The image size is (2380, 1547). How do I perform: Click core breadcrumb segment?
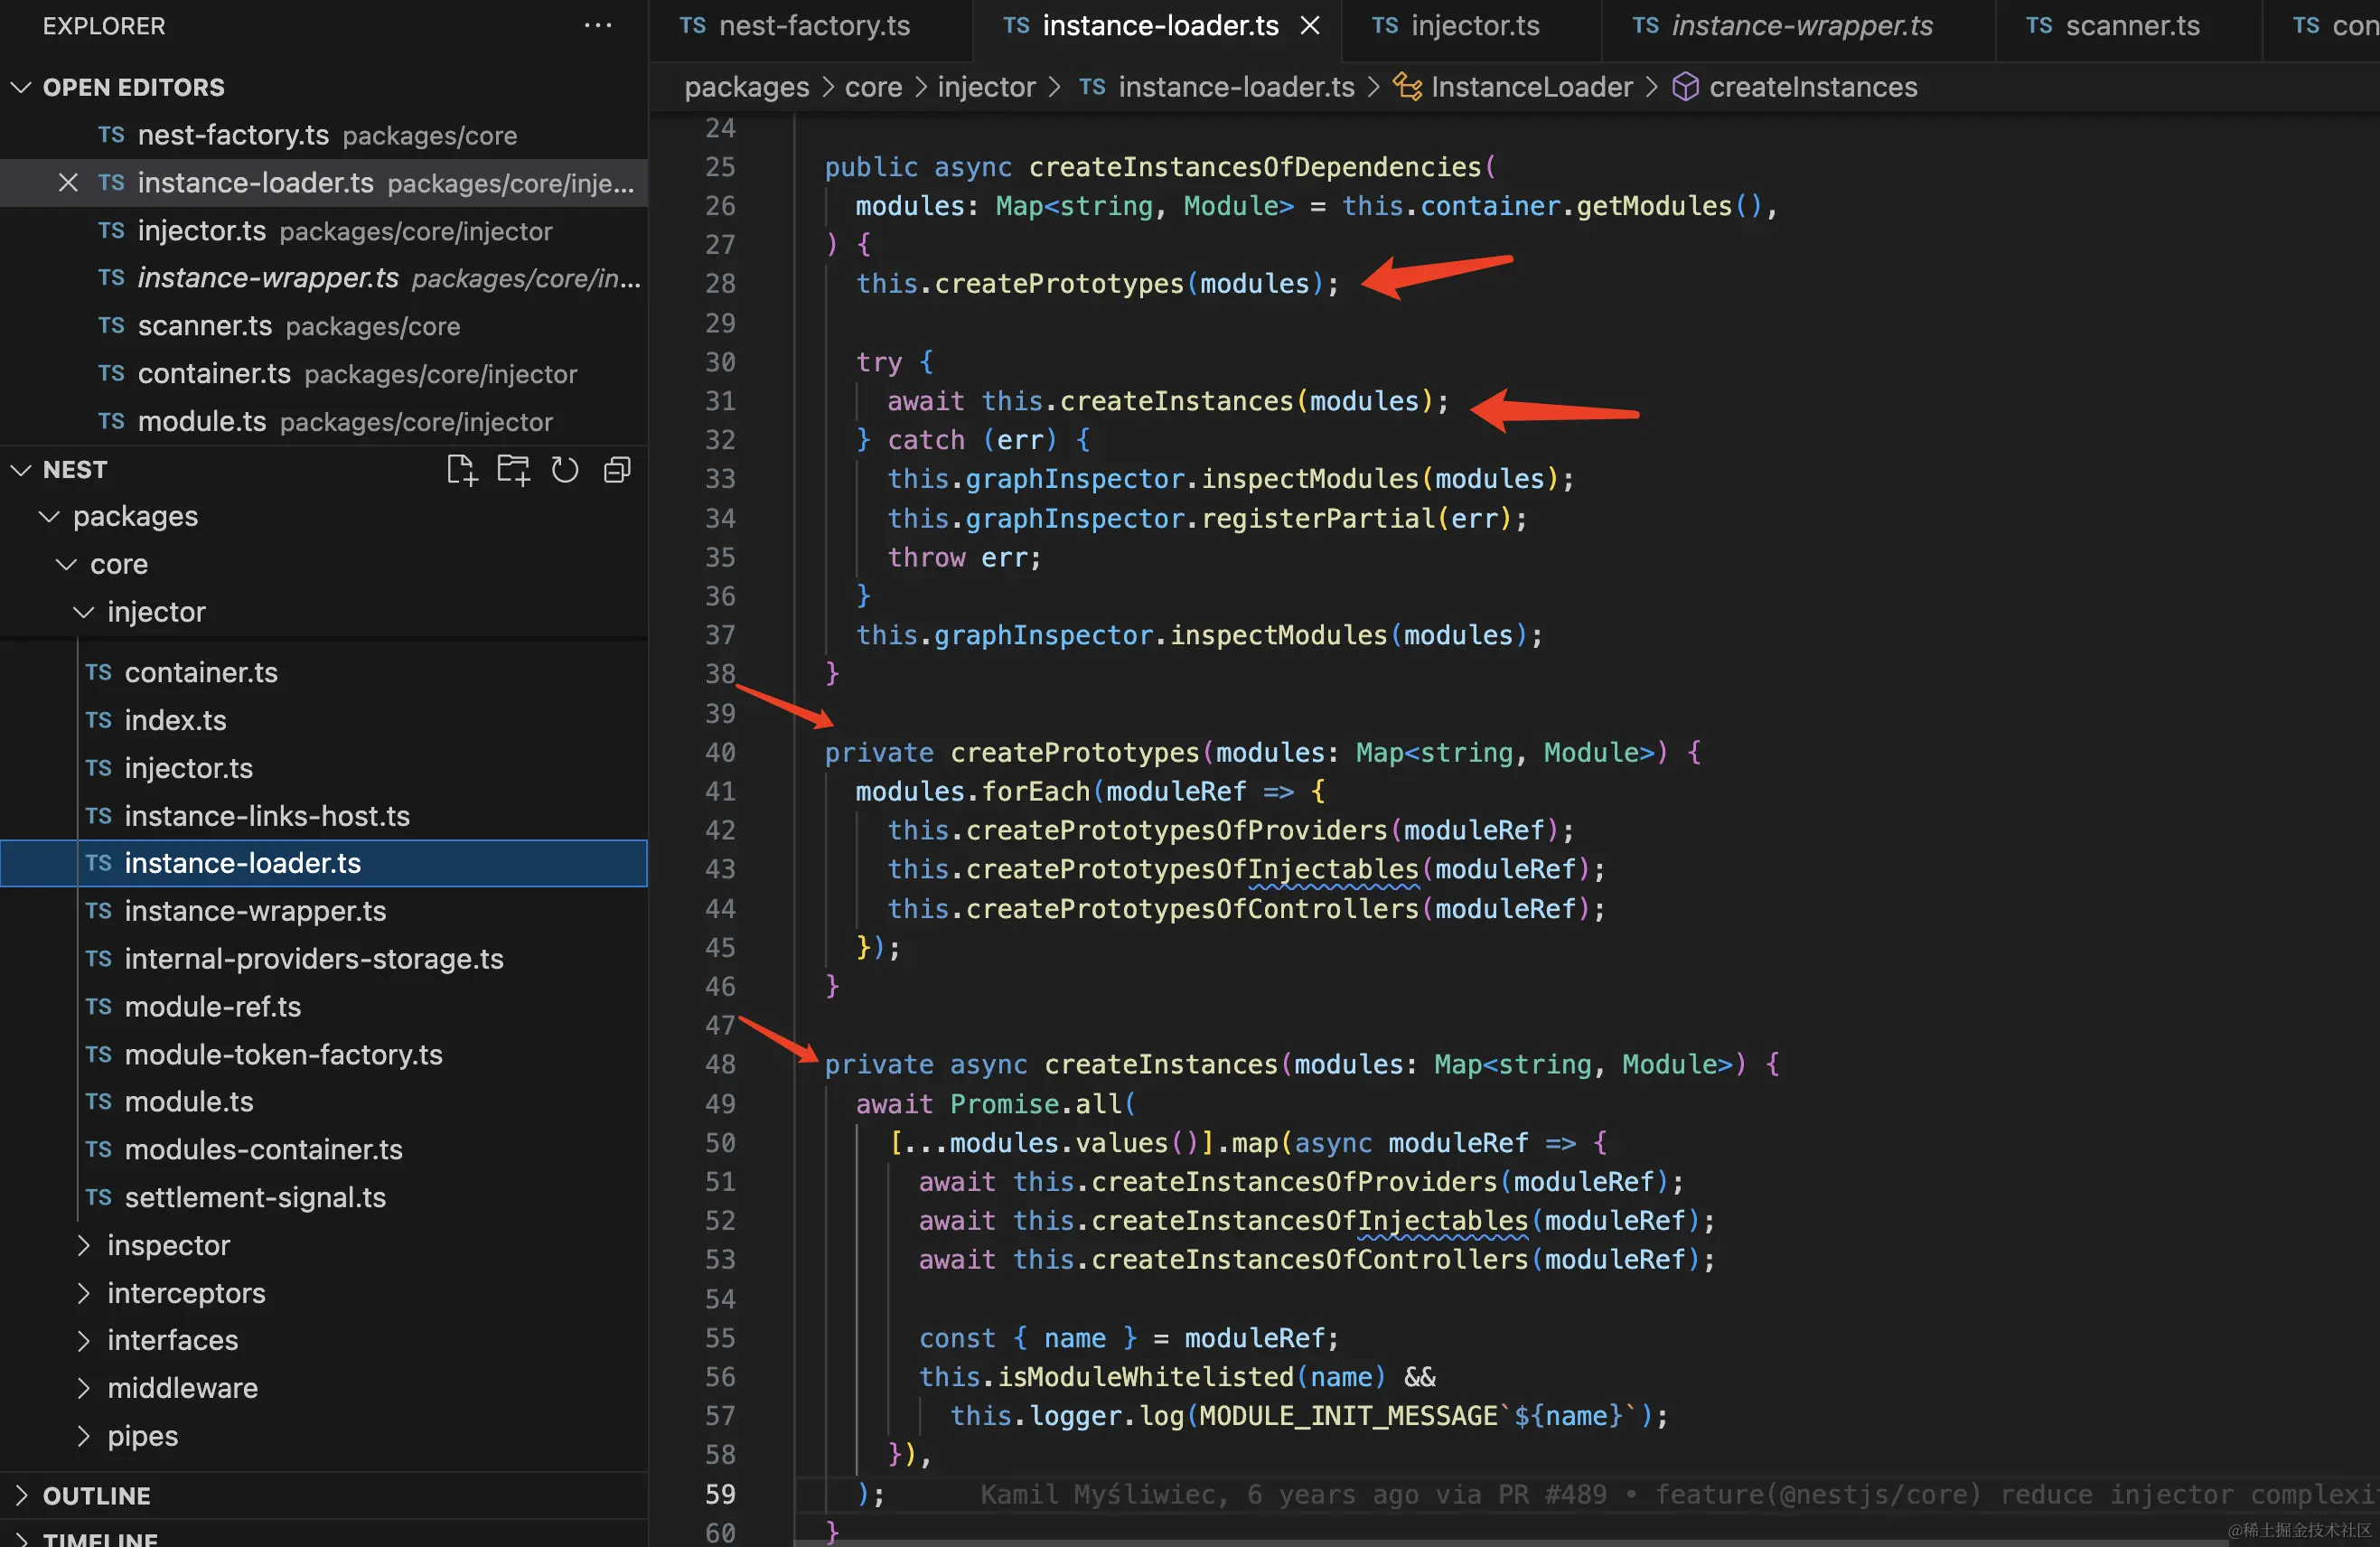tap(873, 87)
